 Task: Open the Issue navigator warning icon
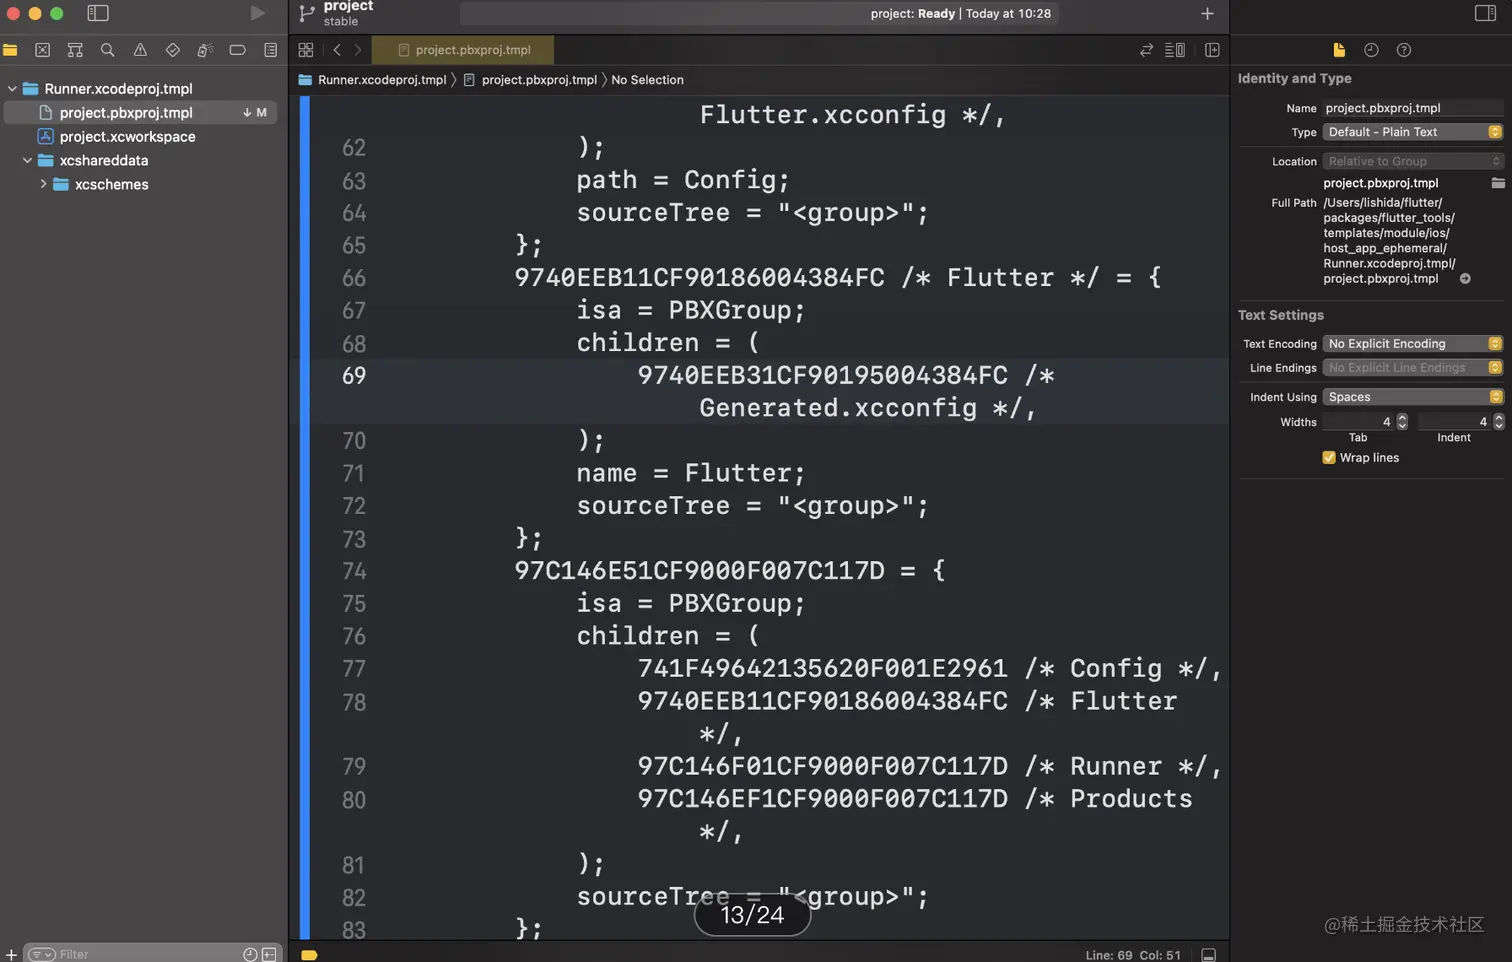coord(140,50)
